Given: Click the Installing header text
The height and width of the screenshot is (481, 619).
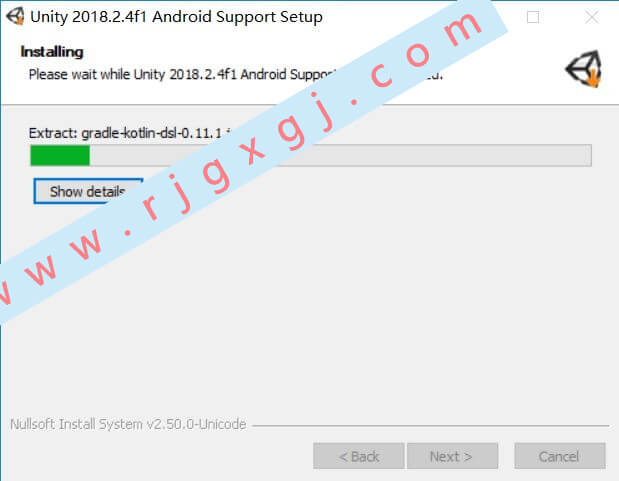Looking at the screenshot, I should coord(52,52).
